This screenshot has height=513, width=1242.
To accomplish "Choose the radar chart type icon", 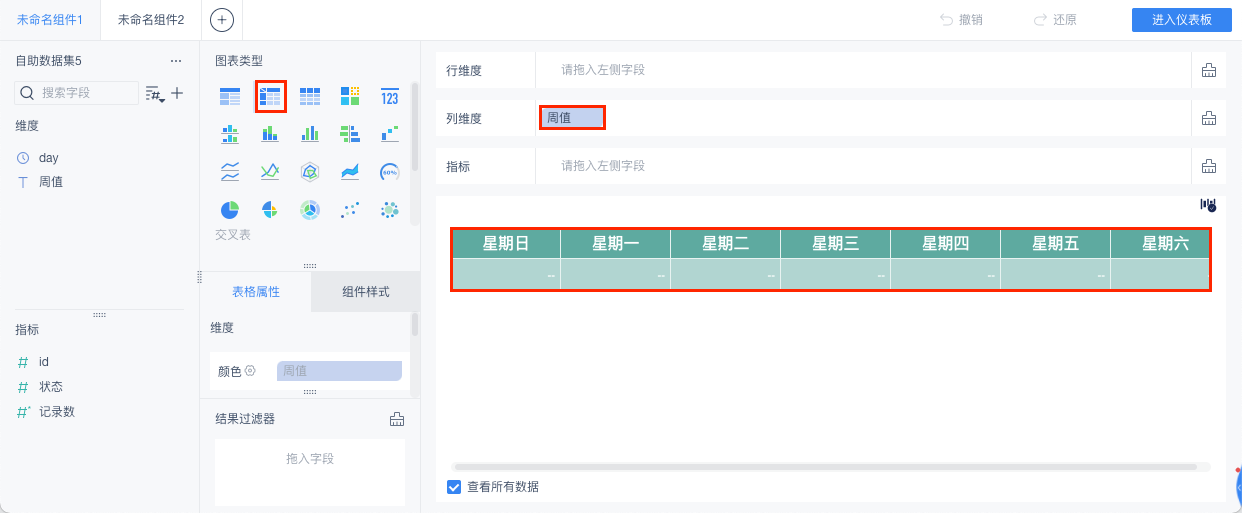I will 310,172.
